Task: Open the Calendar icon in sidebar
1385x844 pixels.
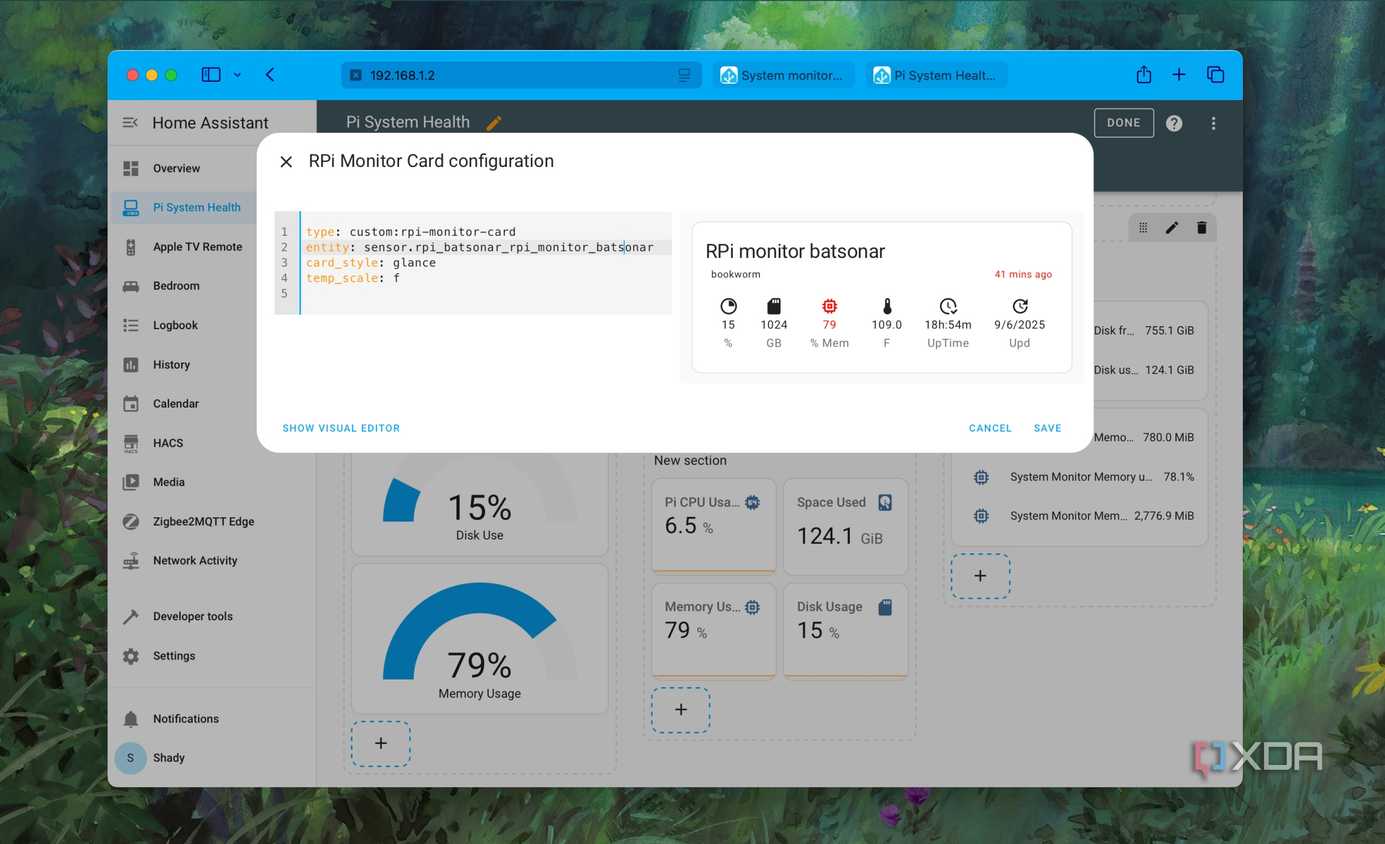Action: (131, 404)
